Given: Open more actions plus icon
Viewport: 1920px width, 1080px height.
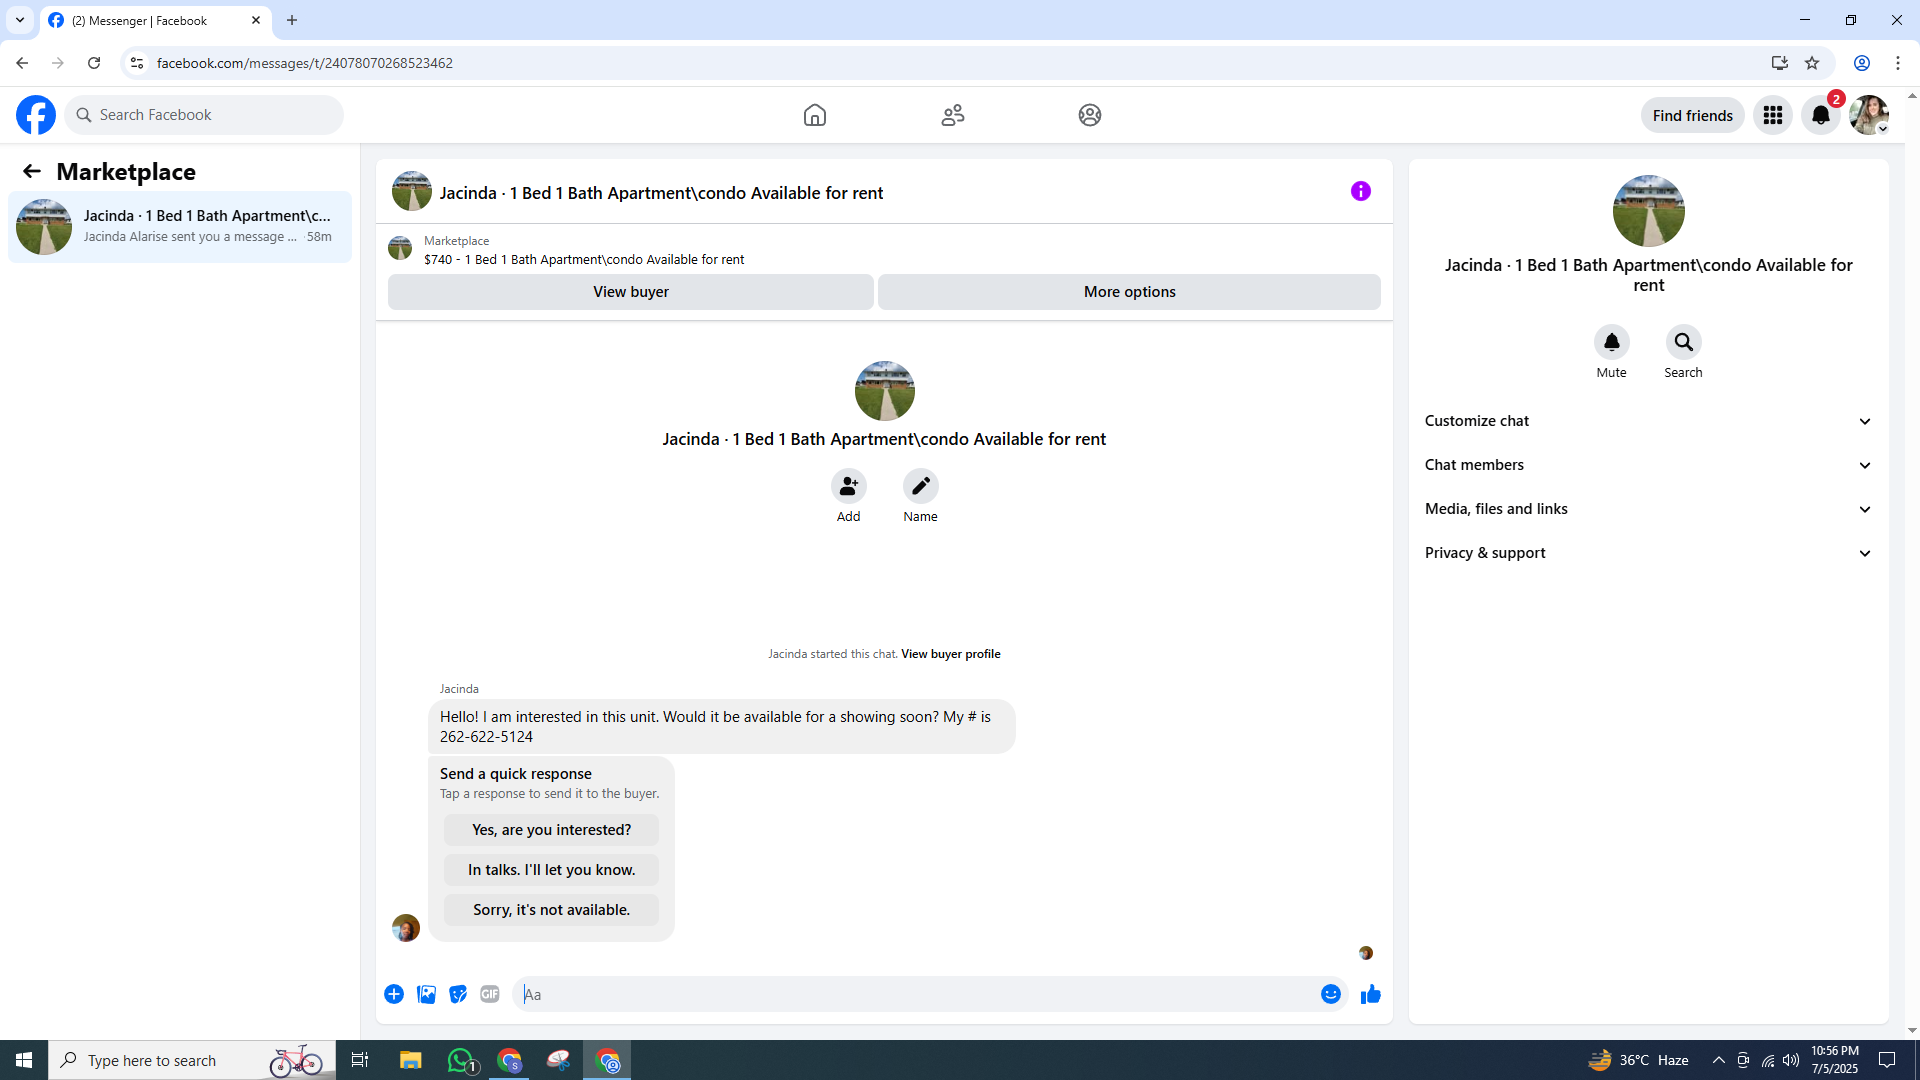Looking at the screenshot, I should (394, 994).
